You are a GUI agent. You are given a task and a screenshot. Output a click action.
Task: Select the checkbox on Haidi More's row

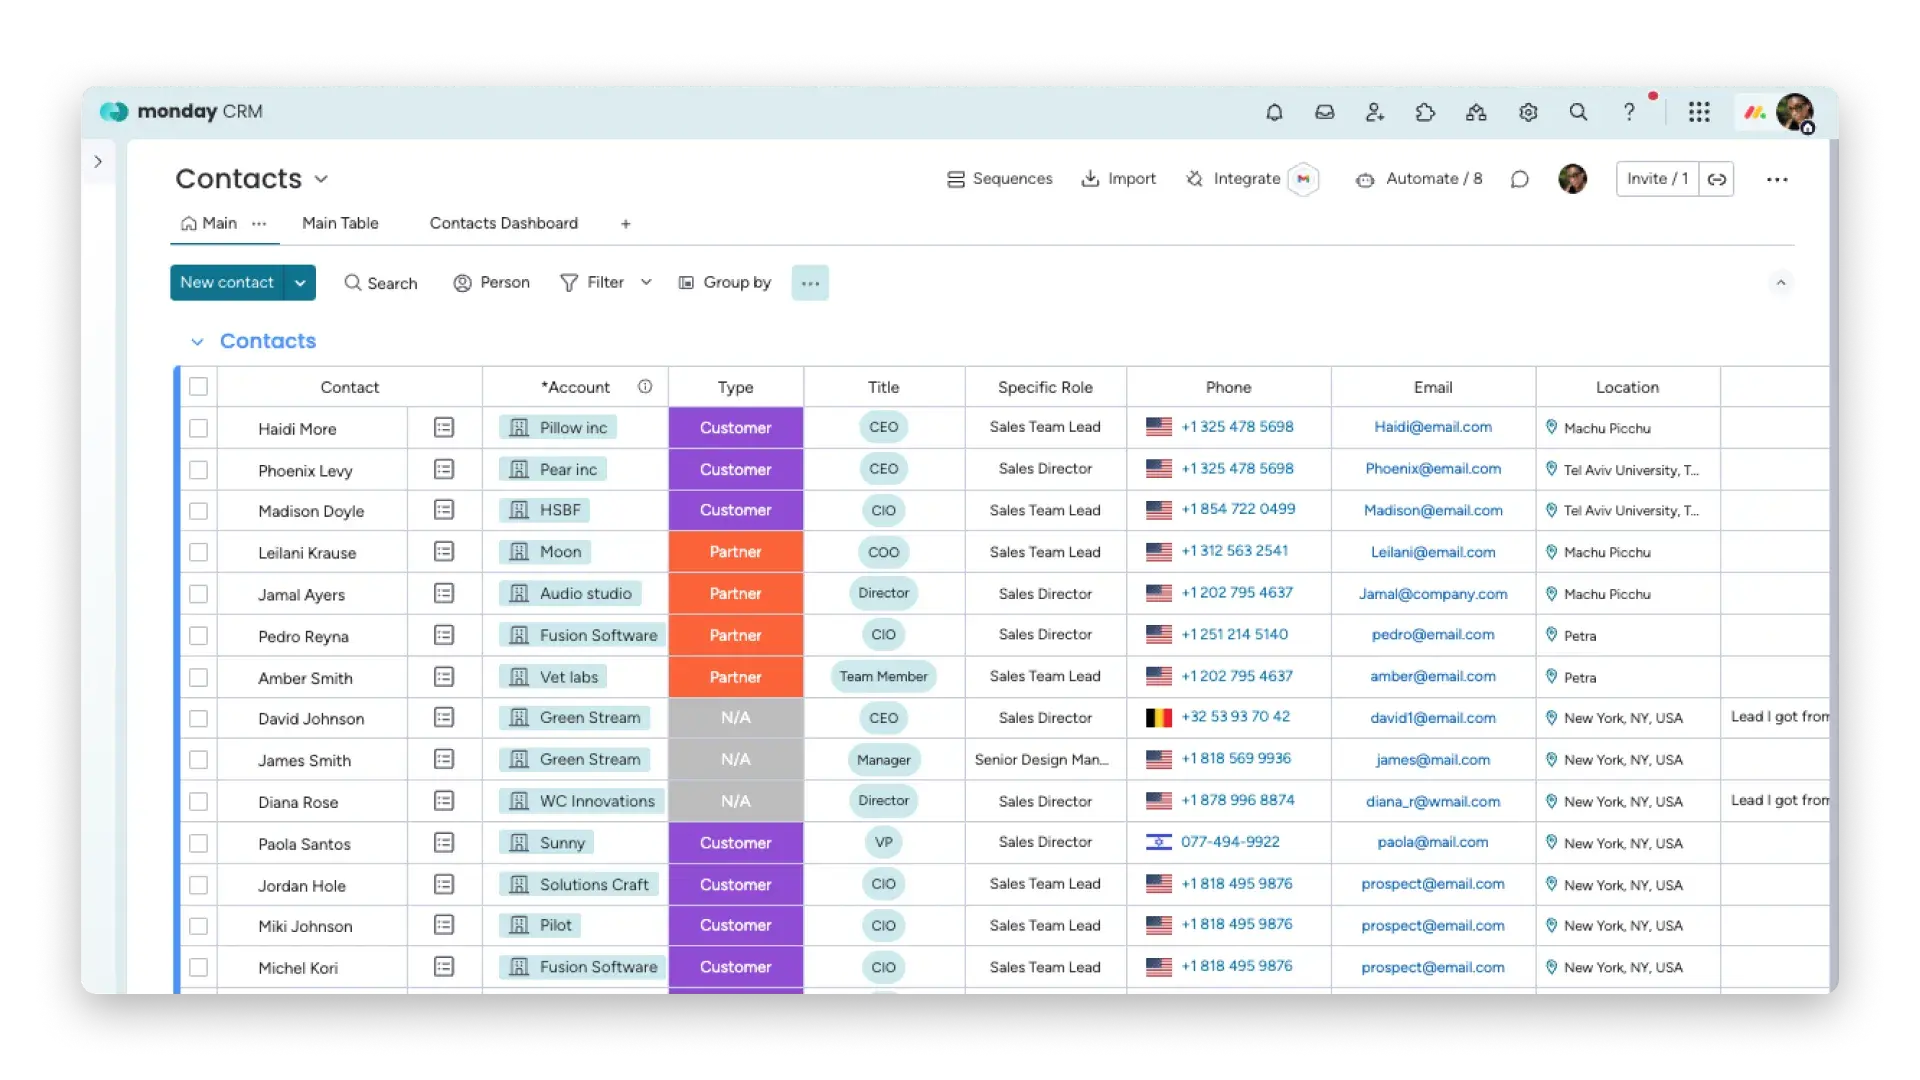(x=199, y=427)
